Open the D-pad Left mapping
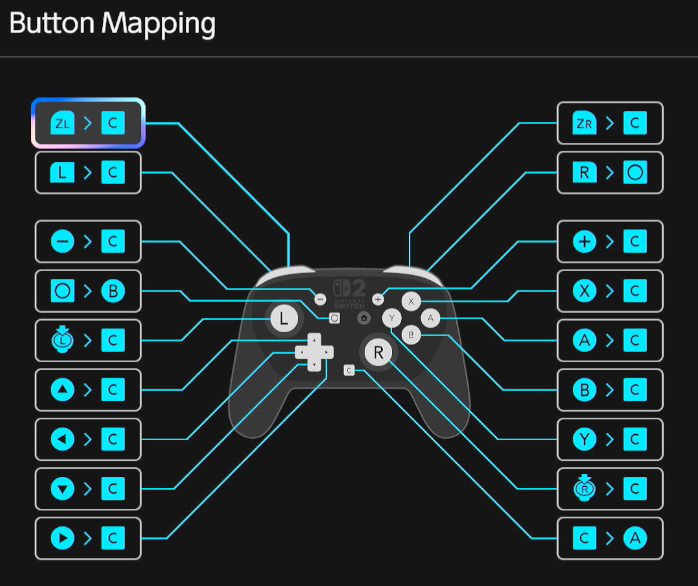This screenshot has width=698, height=586. 88,439
